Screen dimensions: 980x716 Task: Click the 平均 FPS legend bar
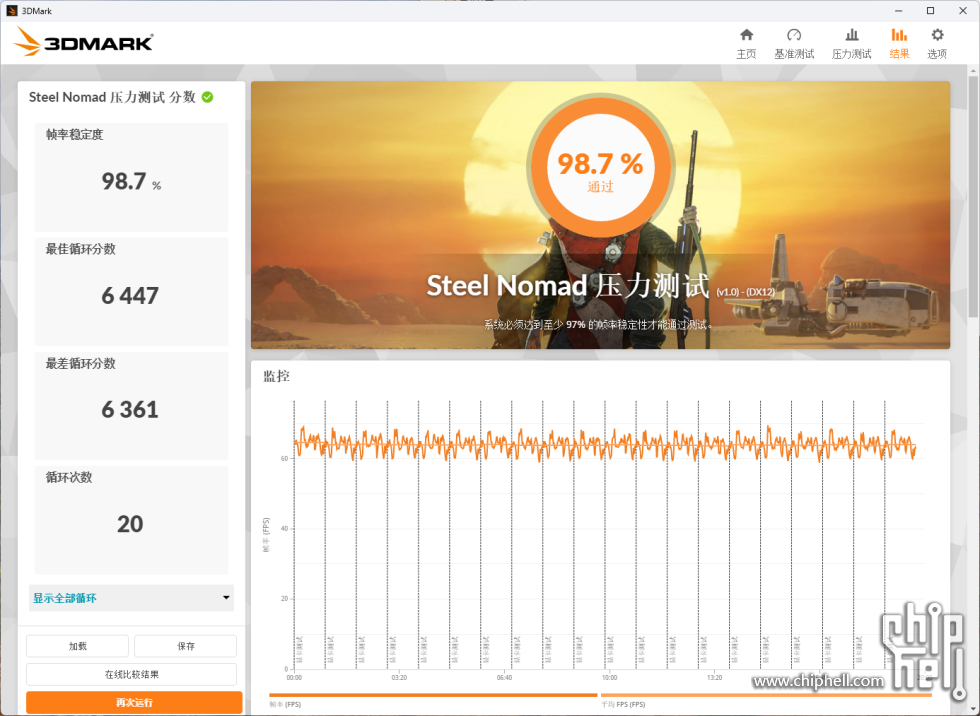coord(766,695)
